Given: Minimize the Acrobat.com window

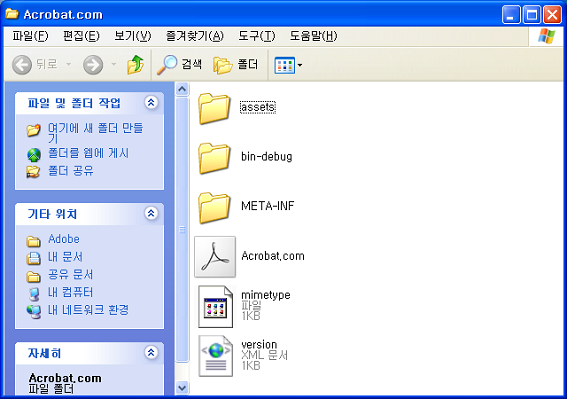Looking at the screenshot, I should point(511,15).
